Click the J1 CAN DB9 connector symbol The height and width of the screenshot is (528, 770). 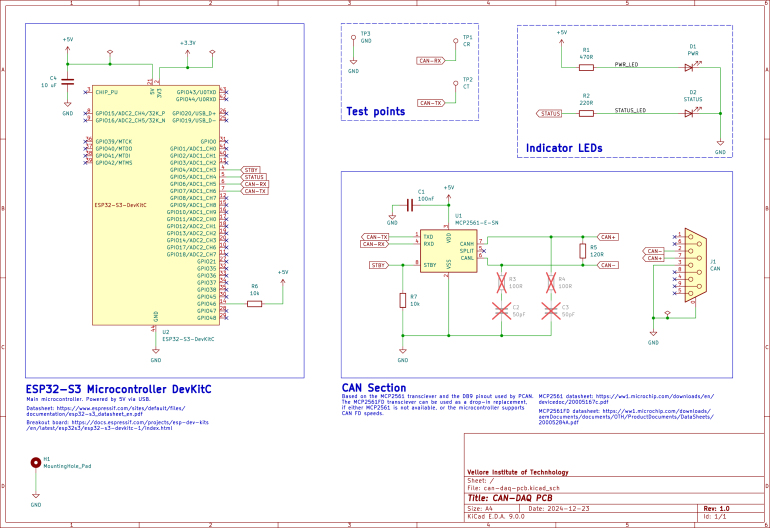[695, 265]
